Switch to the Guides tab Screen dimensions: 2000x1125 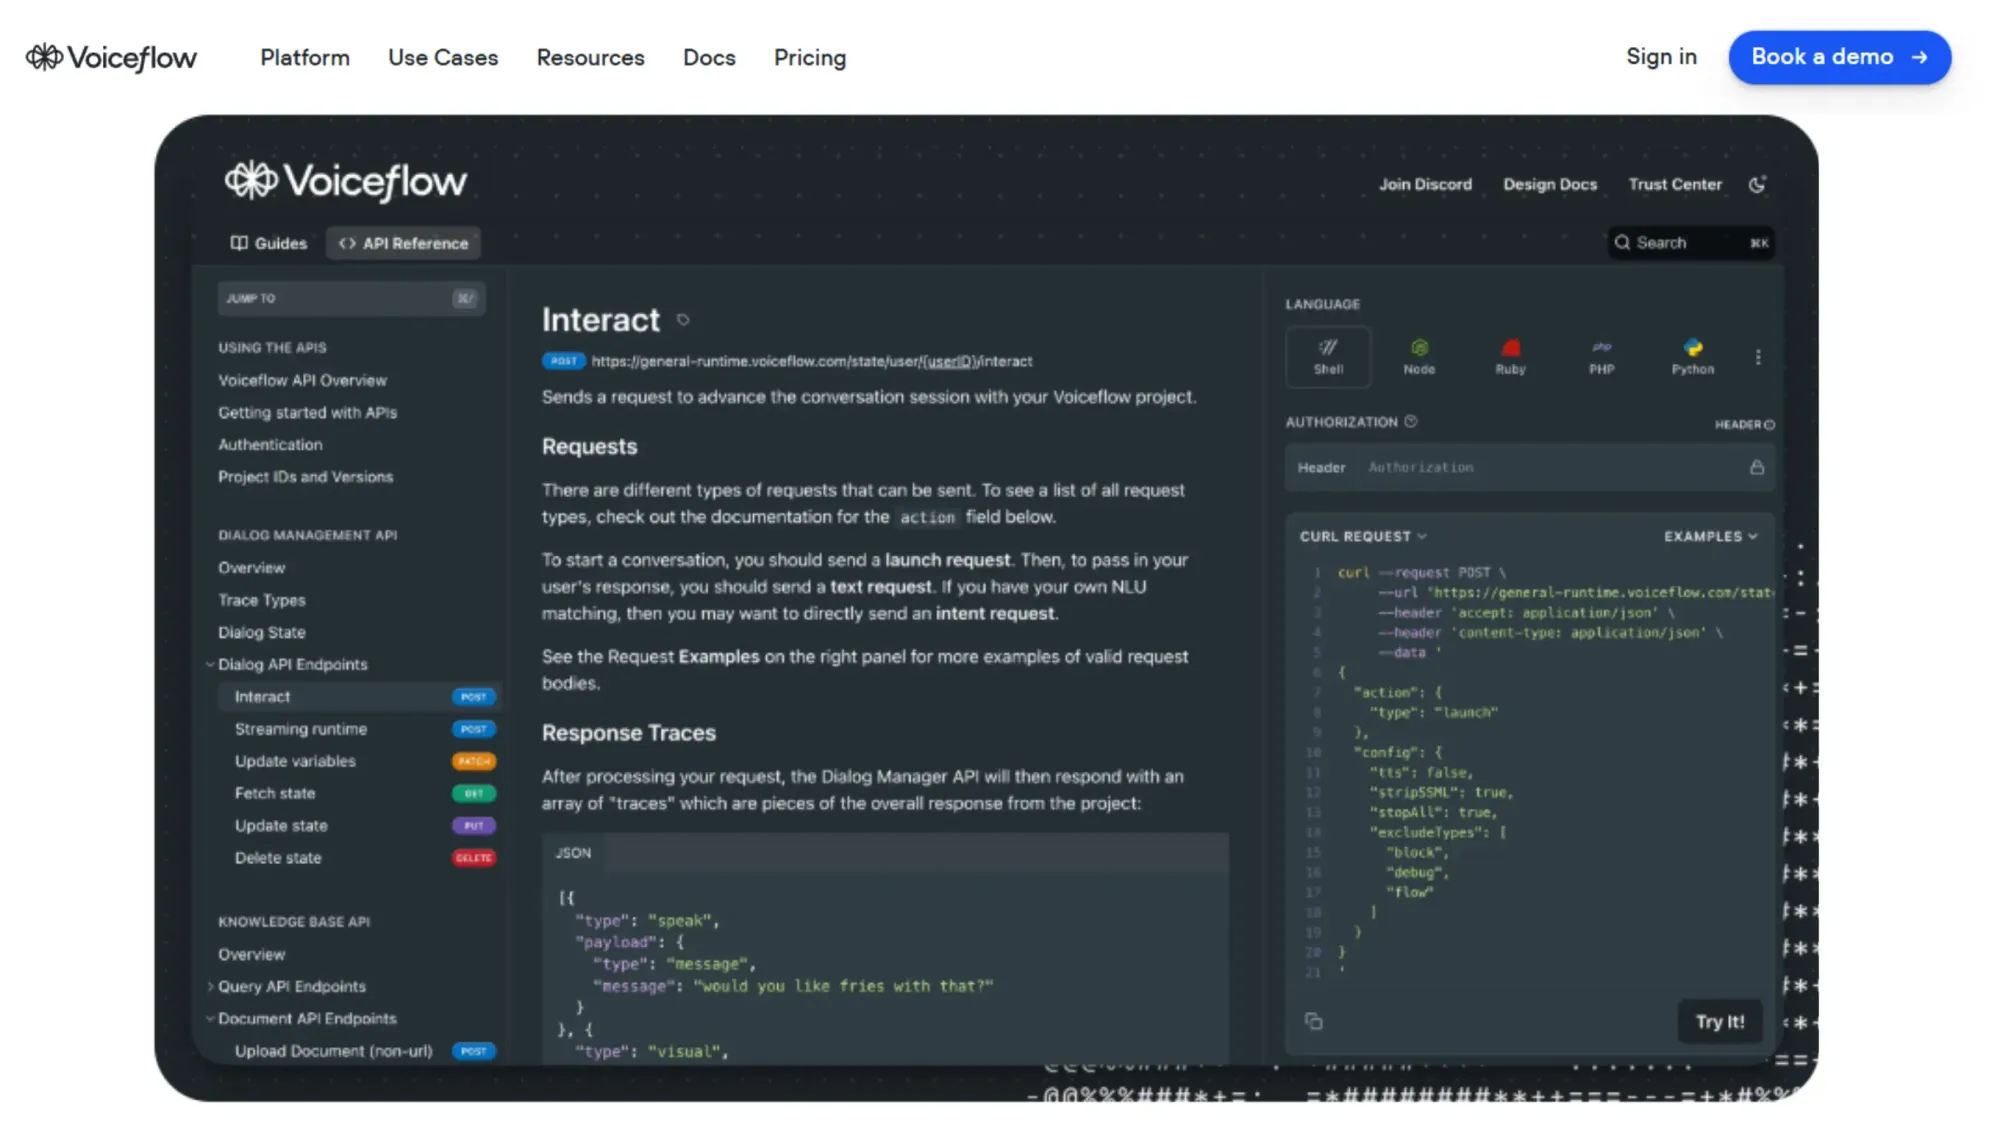[268, 242]
